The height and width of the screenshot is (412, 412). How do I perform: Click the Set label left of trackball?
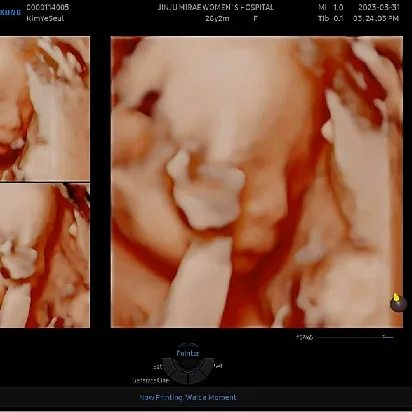pyautogui.click(x=158, y=367)
